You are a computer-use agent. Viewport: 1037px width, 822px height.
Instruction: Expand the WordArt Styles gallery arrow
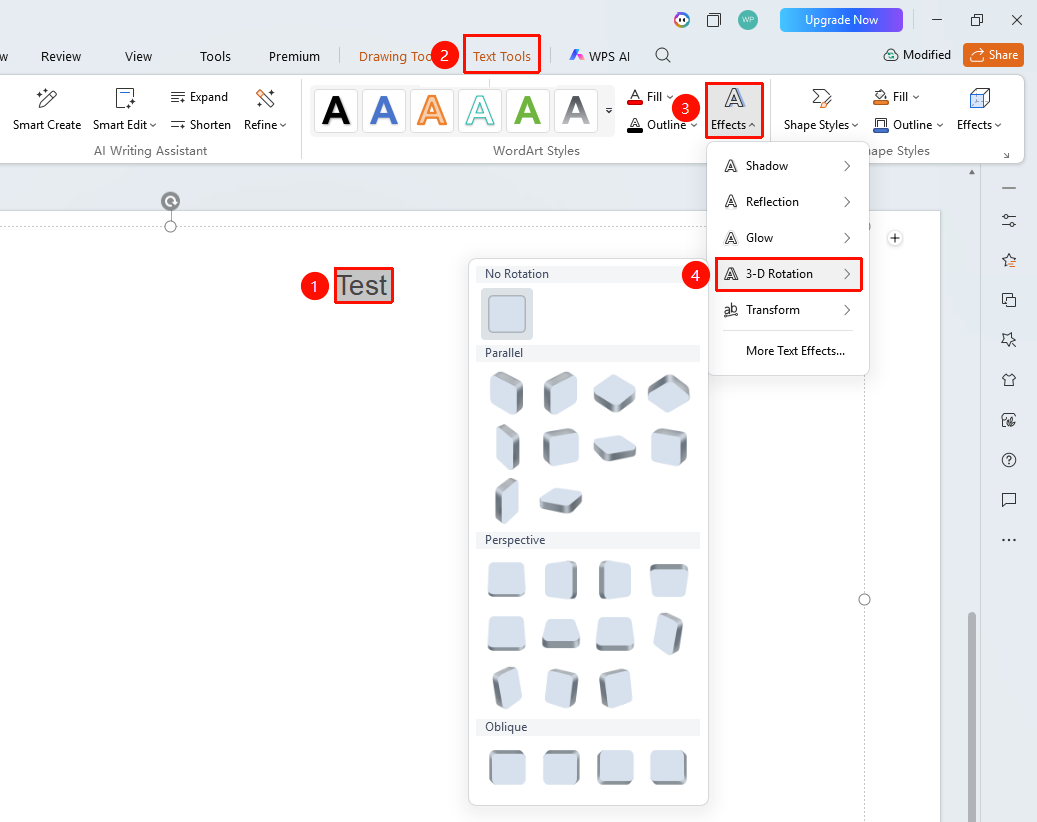coord(608,110)
